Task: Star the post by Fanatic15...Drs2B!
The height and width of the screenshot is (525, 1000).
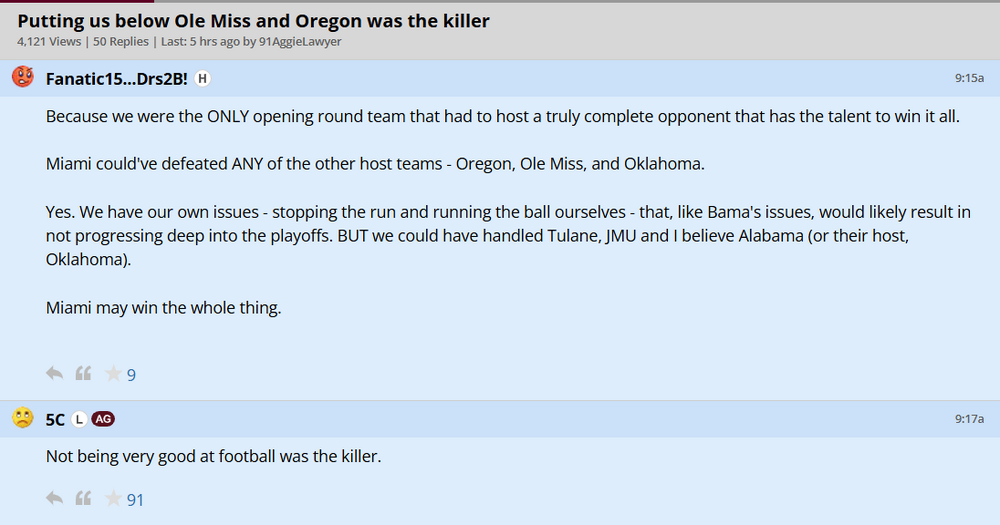Action: pyautogui.click(x=113, y=374)
